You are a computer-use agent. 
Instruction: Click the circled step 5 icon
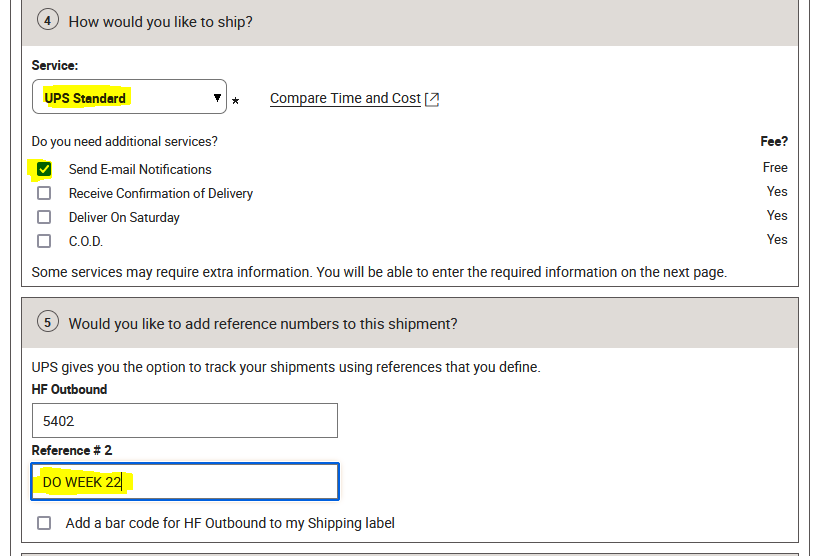(x=47, y=323)
